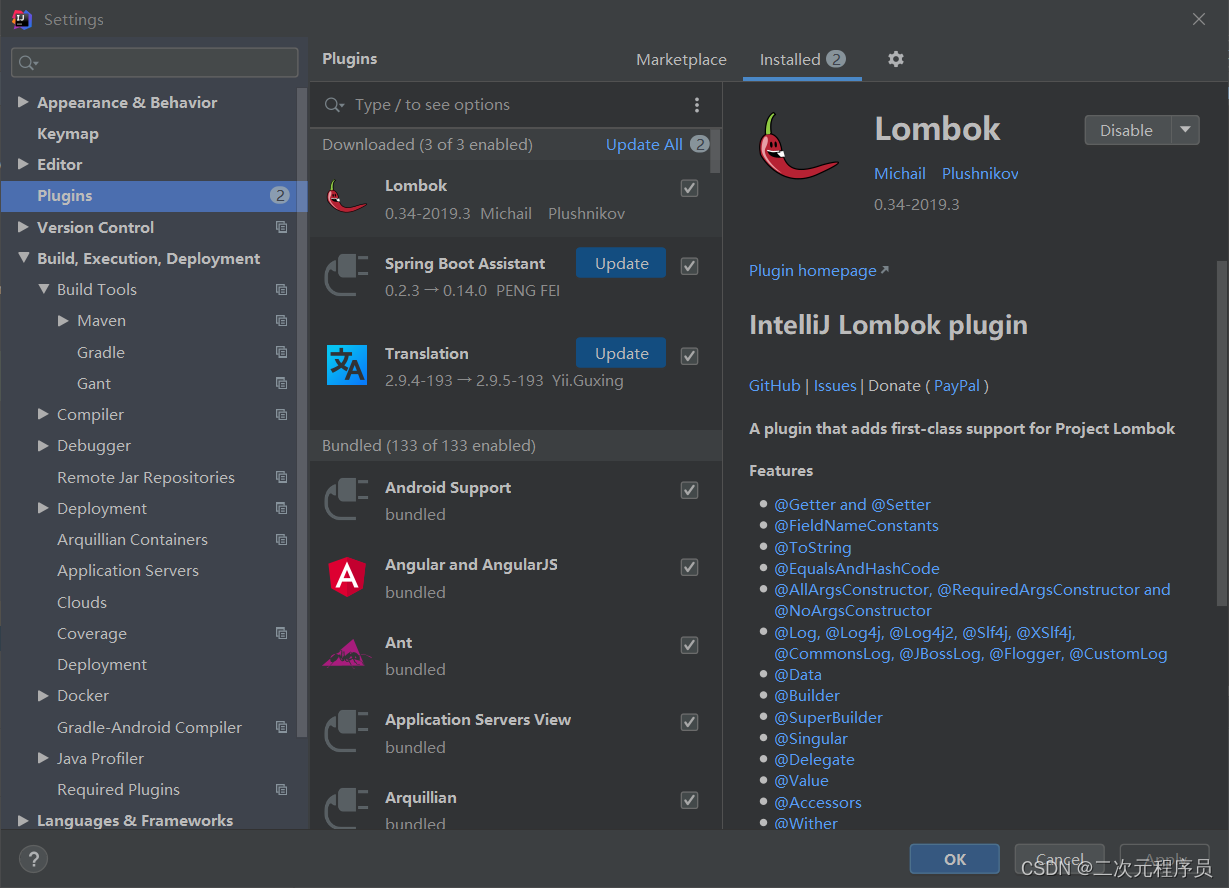Click the Arquillian plug icon
1229x888 pixels.
(347, 808)
